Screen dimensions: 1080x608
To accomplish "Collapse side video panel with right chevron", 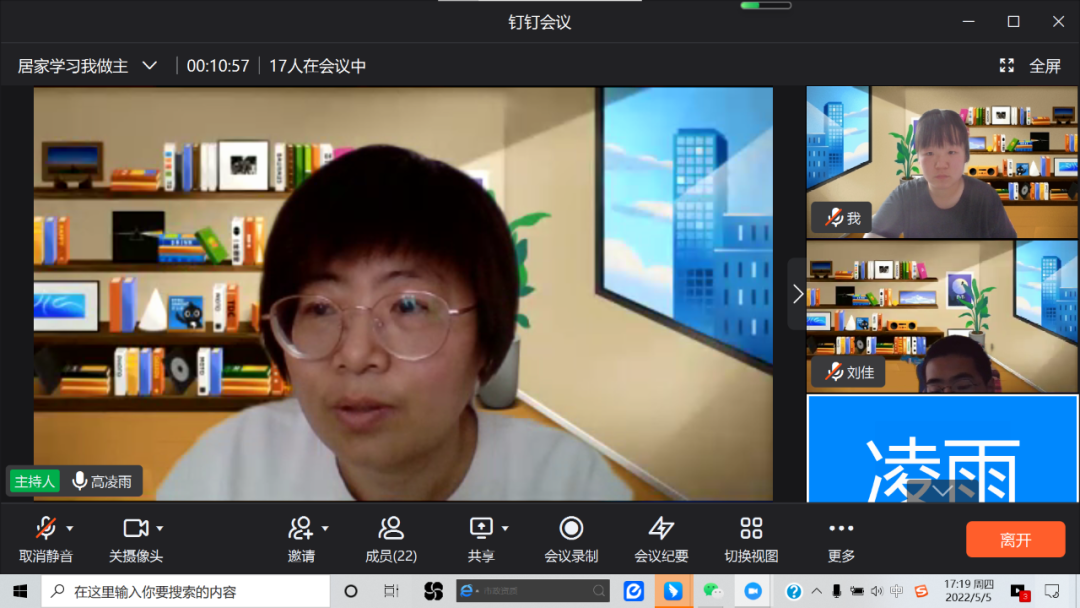I will click(x=798, y=294).
